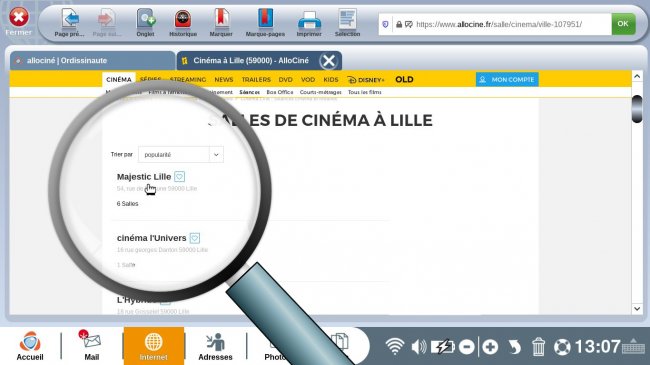The height and width of the screenshot is (365, 650).
Task: Click scrollbar down arrow
Action: coord(637,309)
